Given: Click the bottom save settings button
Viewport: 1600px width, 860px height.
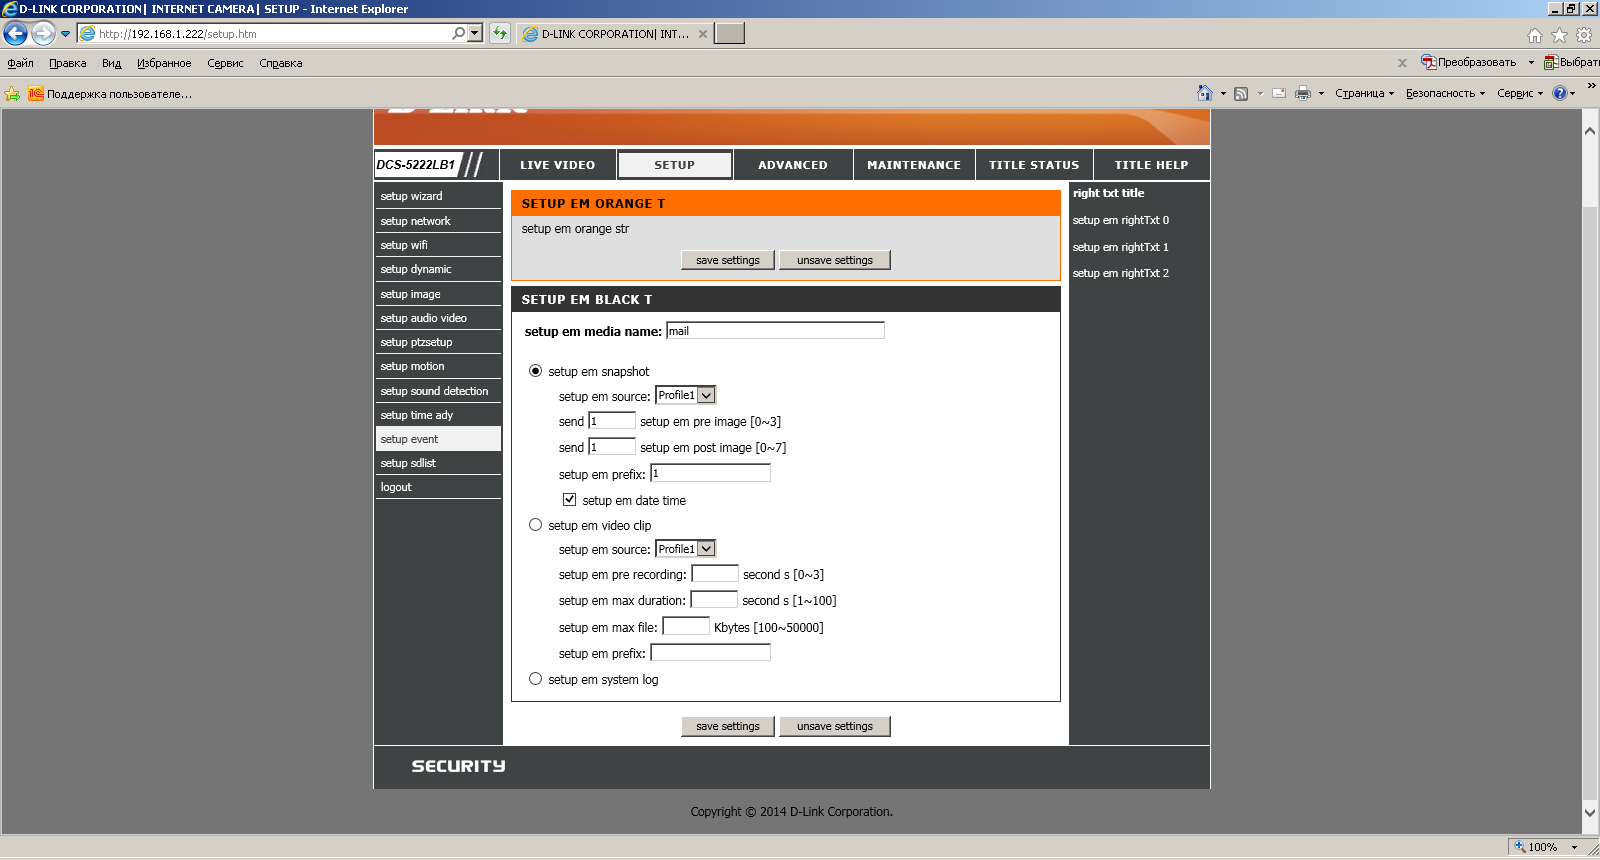Looking at the screenshot, I should coord(727,726).
